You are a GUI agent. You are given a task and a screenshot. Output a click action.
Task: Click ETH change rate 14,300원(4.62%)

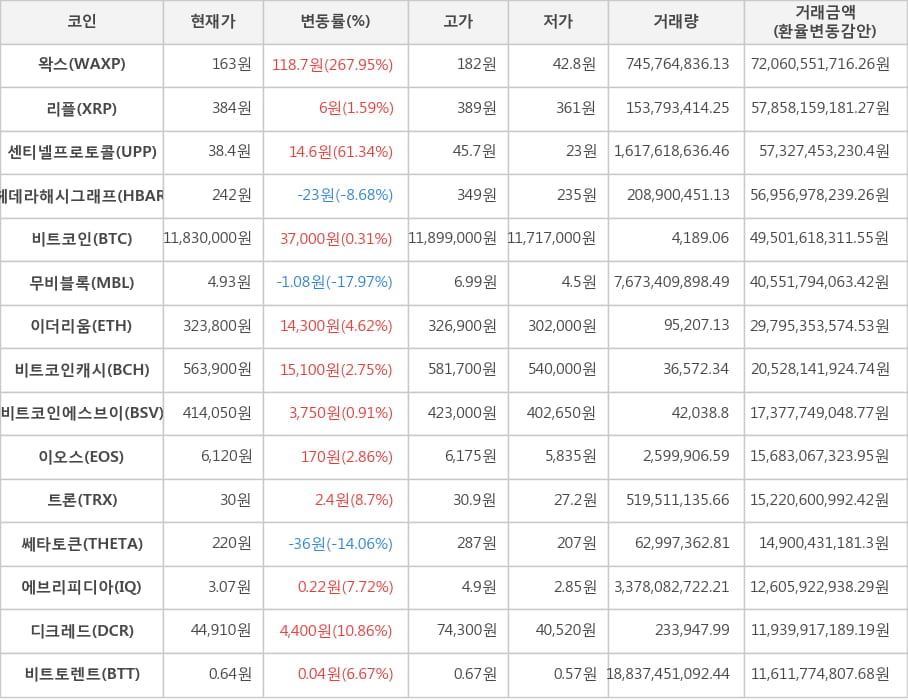click(x=336, y=326)
